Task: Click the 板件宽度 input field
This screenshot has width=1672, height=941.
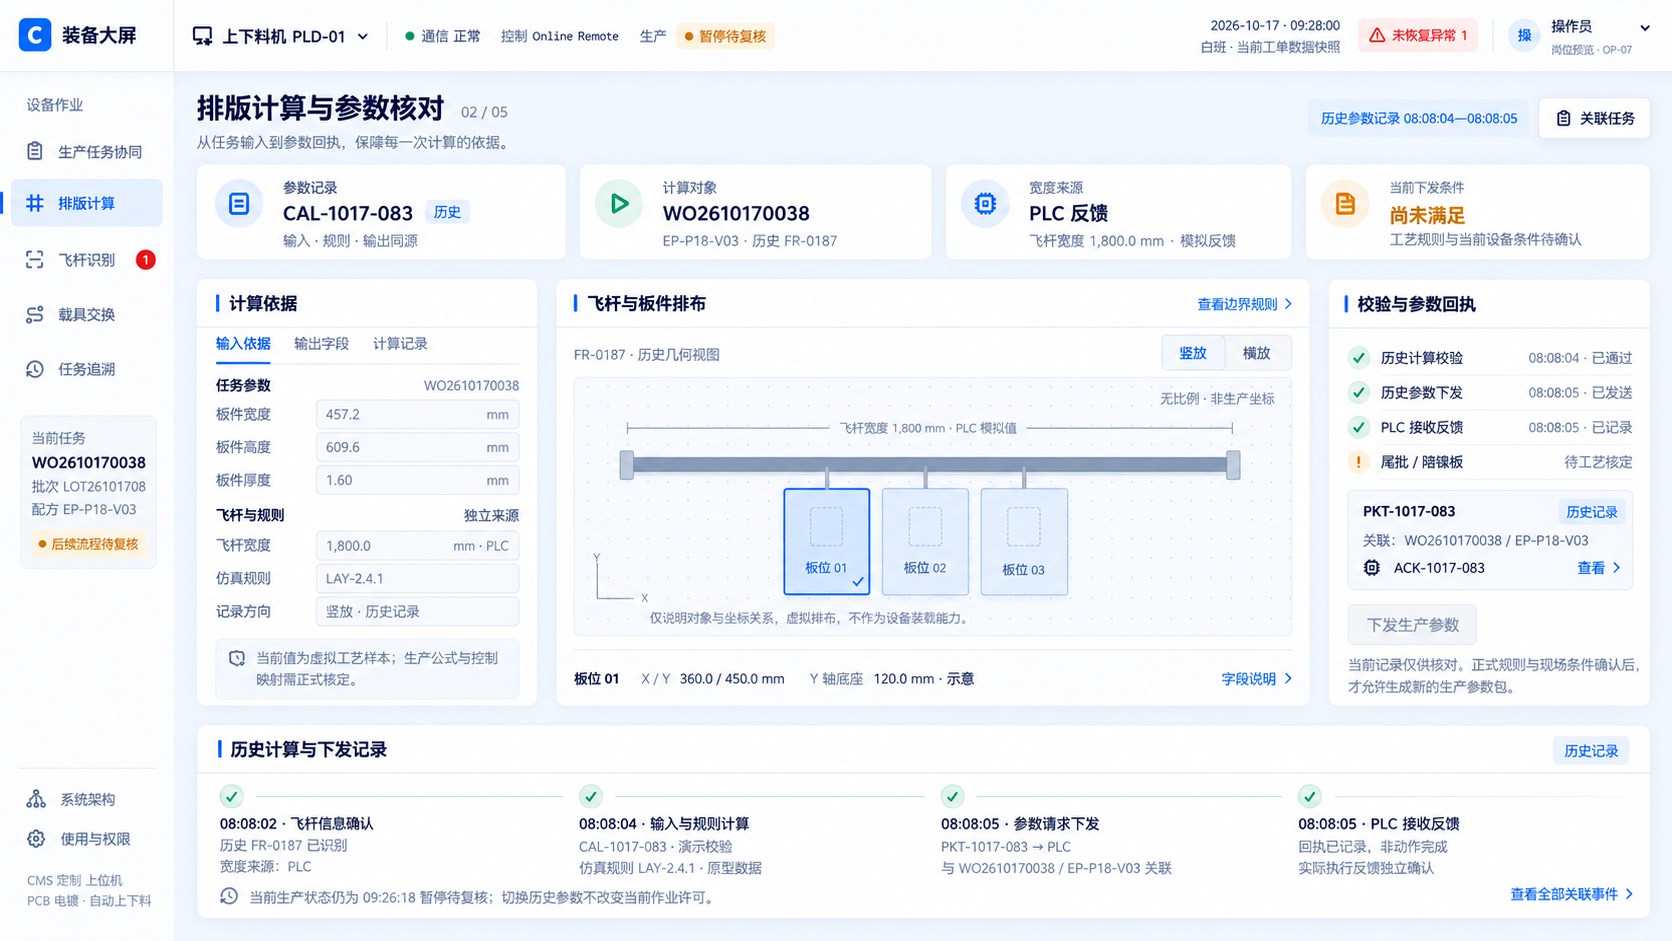Action: (417, 415)
